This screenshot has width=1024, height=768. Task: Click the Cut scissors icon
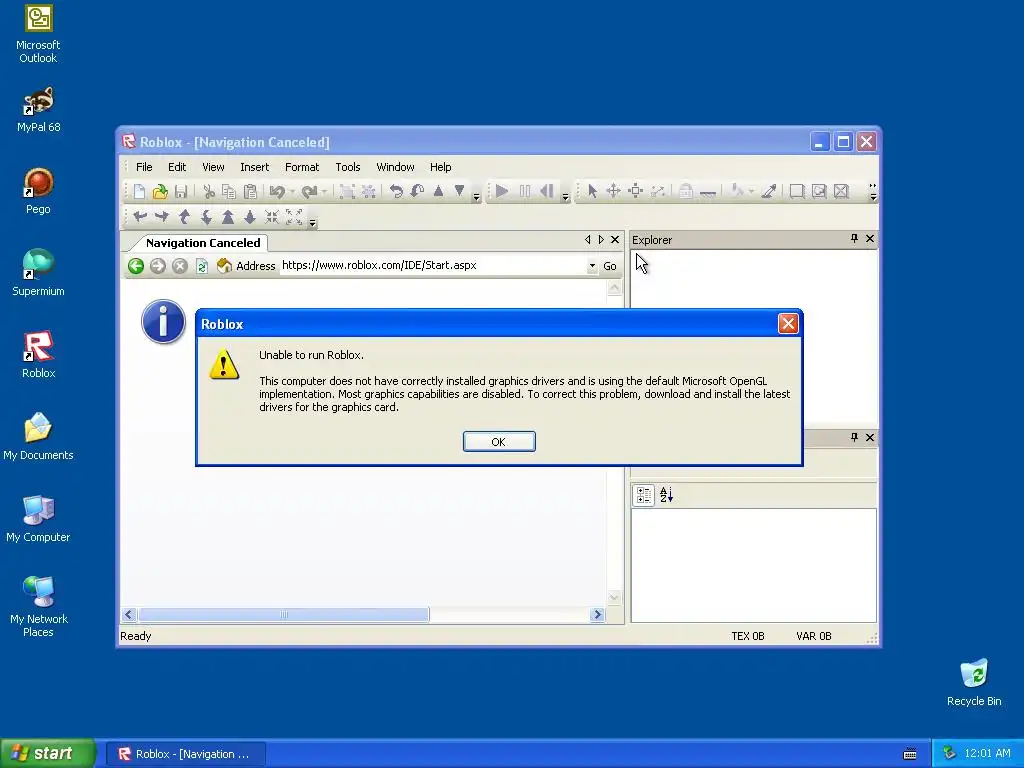click(x=209, y=191)
